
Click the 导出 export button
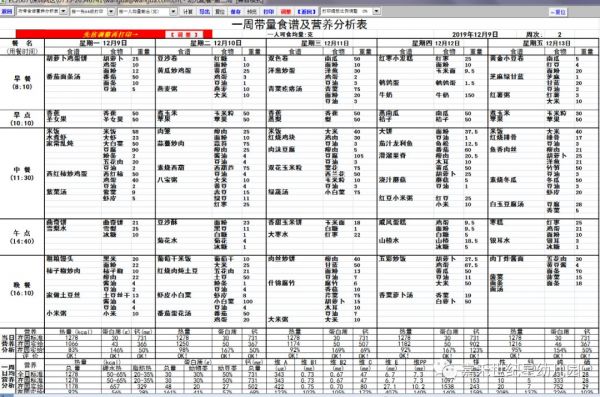click(x=204, y=12)
